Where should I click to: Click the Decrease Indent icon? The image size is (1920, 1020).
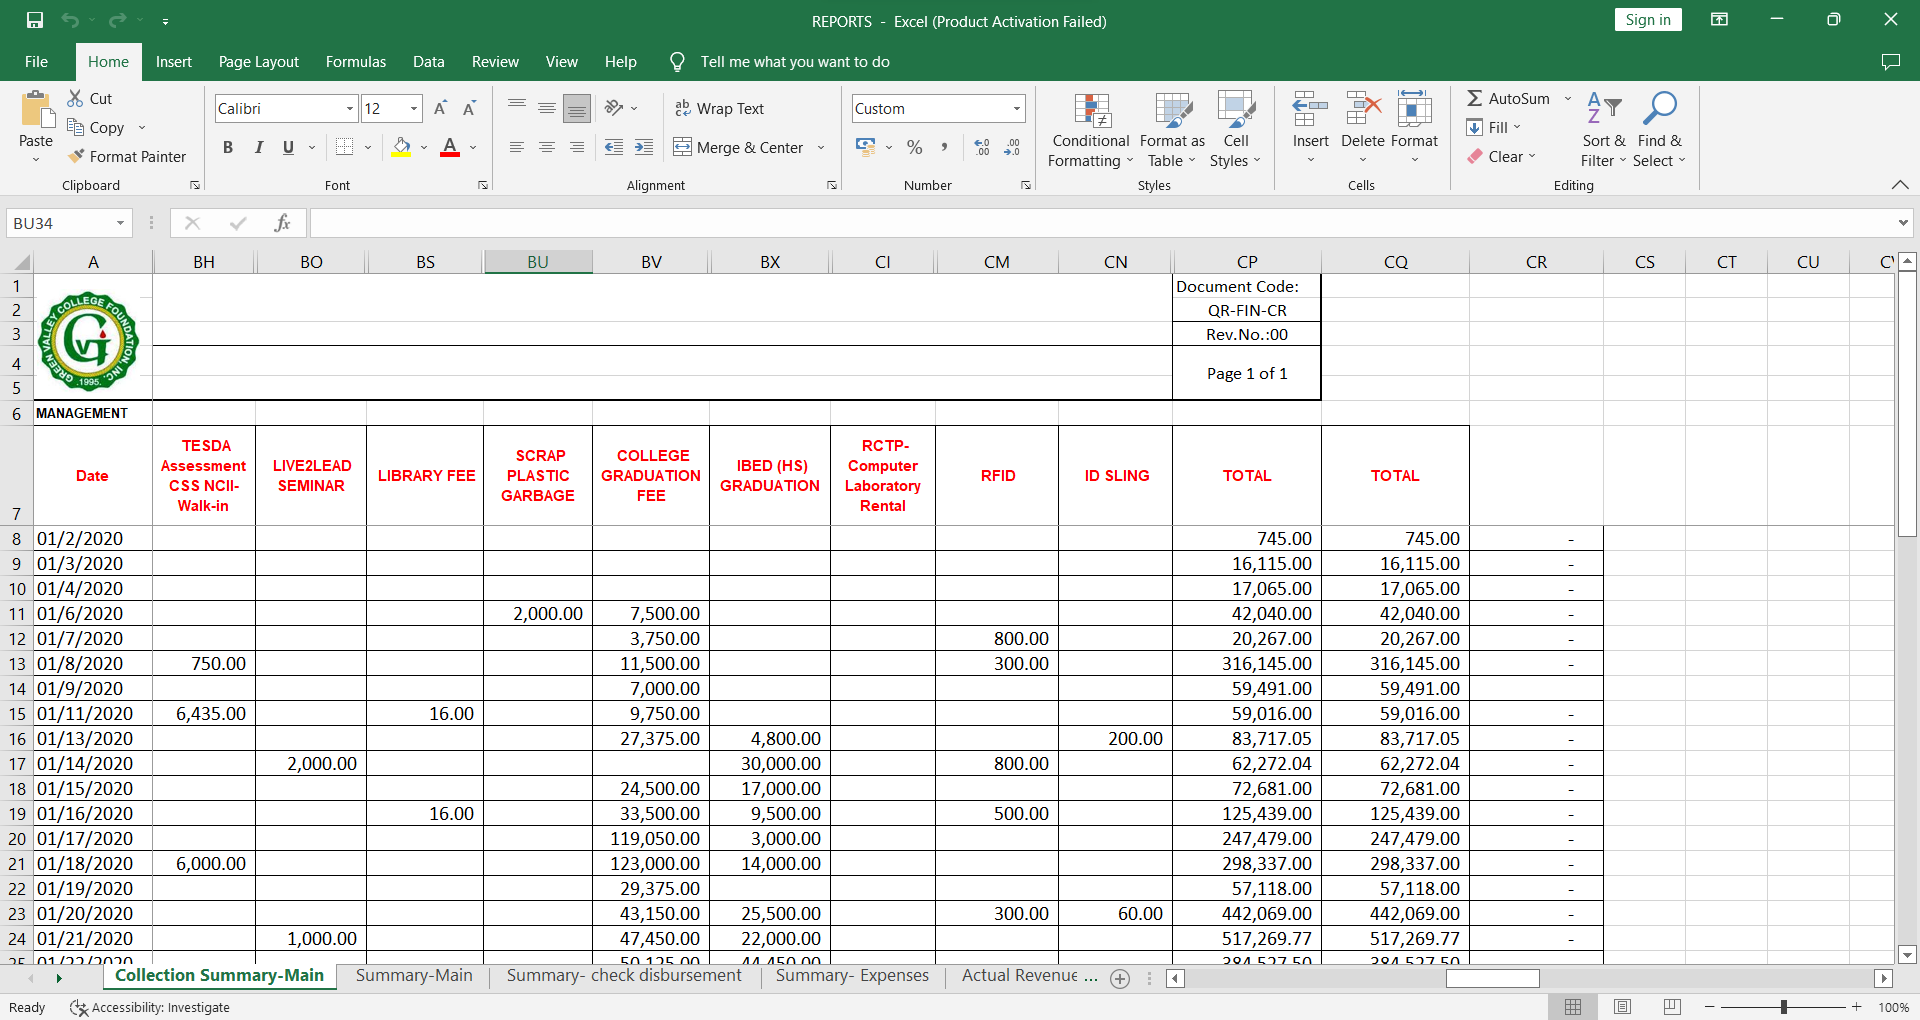(614, 147)
